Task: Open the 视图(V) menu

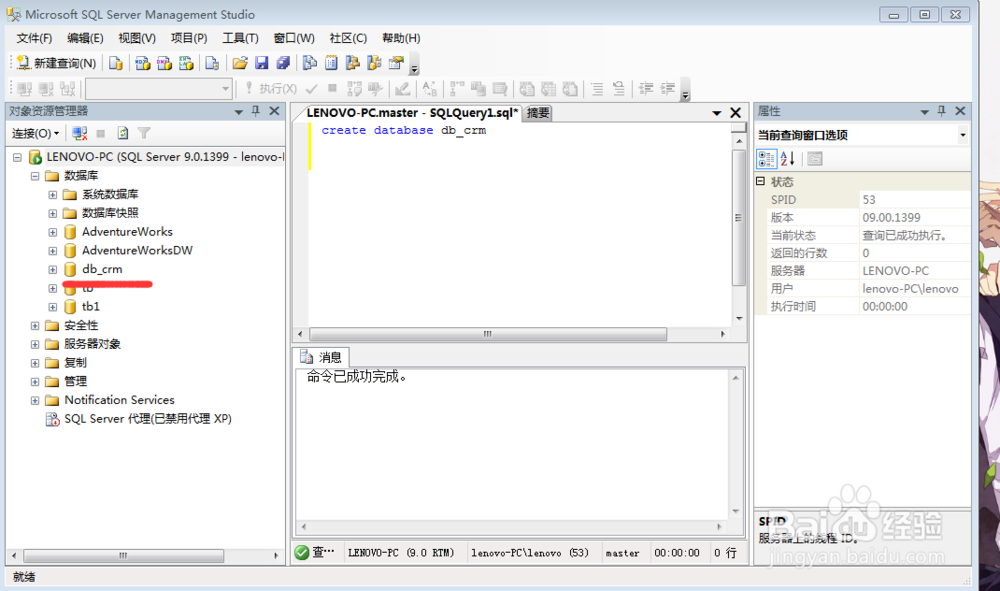Action: (x=136, y=38)
